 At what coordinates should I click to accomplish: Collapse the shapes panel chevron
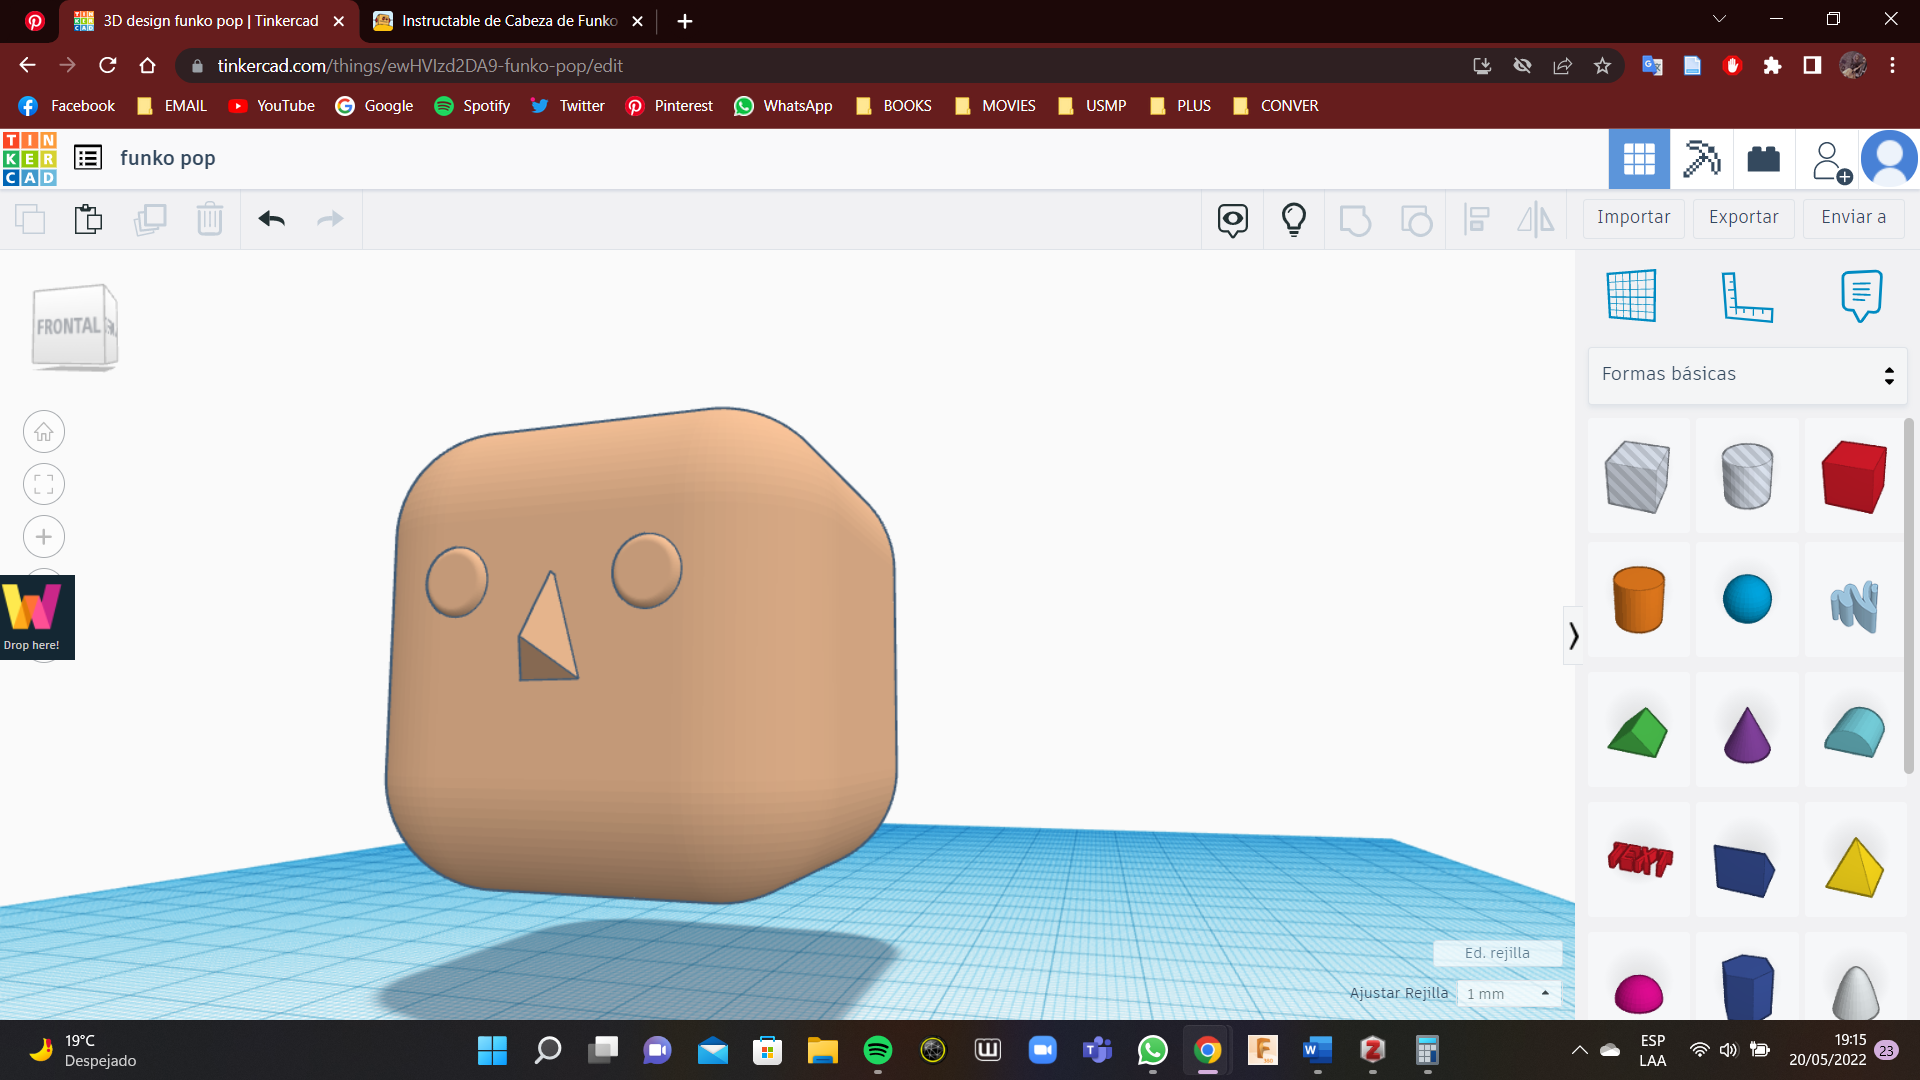tap(1573, 636)
